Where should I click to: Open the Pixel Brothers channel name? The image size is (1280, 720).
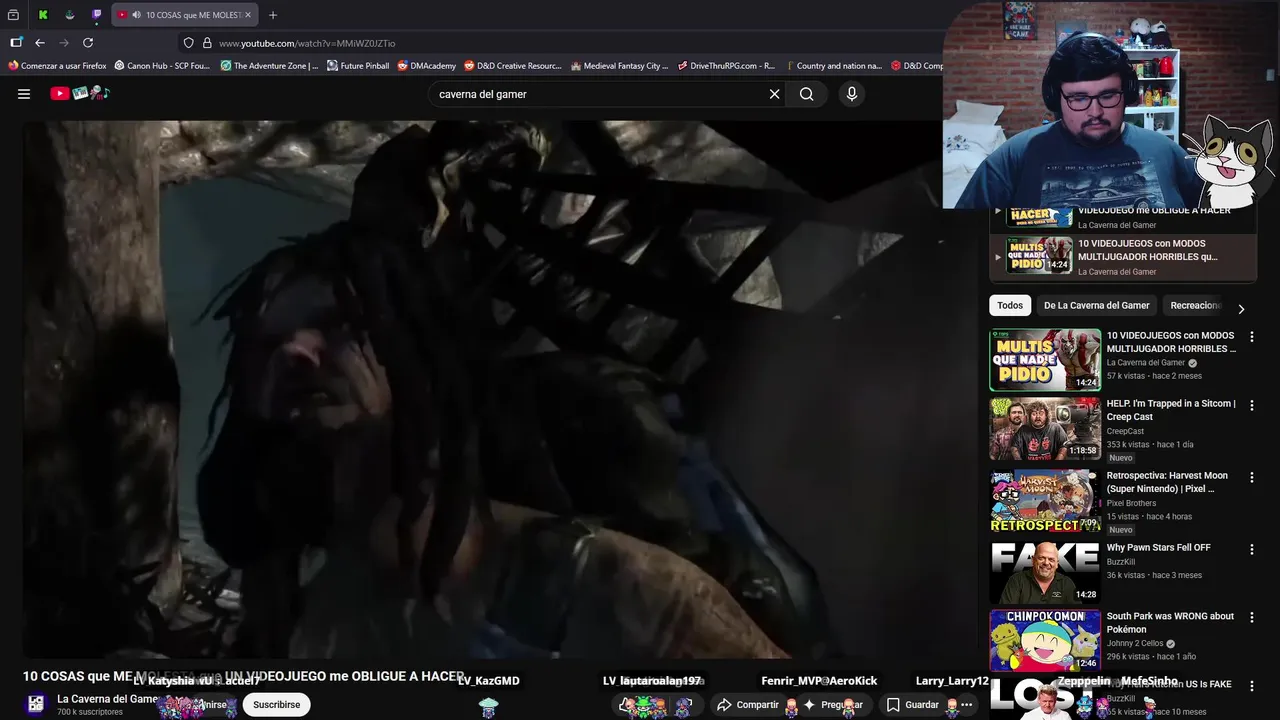tap(1131, 503)
